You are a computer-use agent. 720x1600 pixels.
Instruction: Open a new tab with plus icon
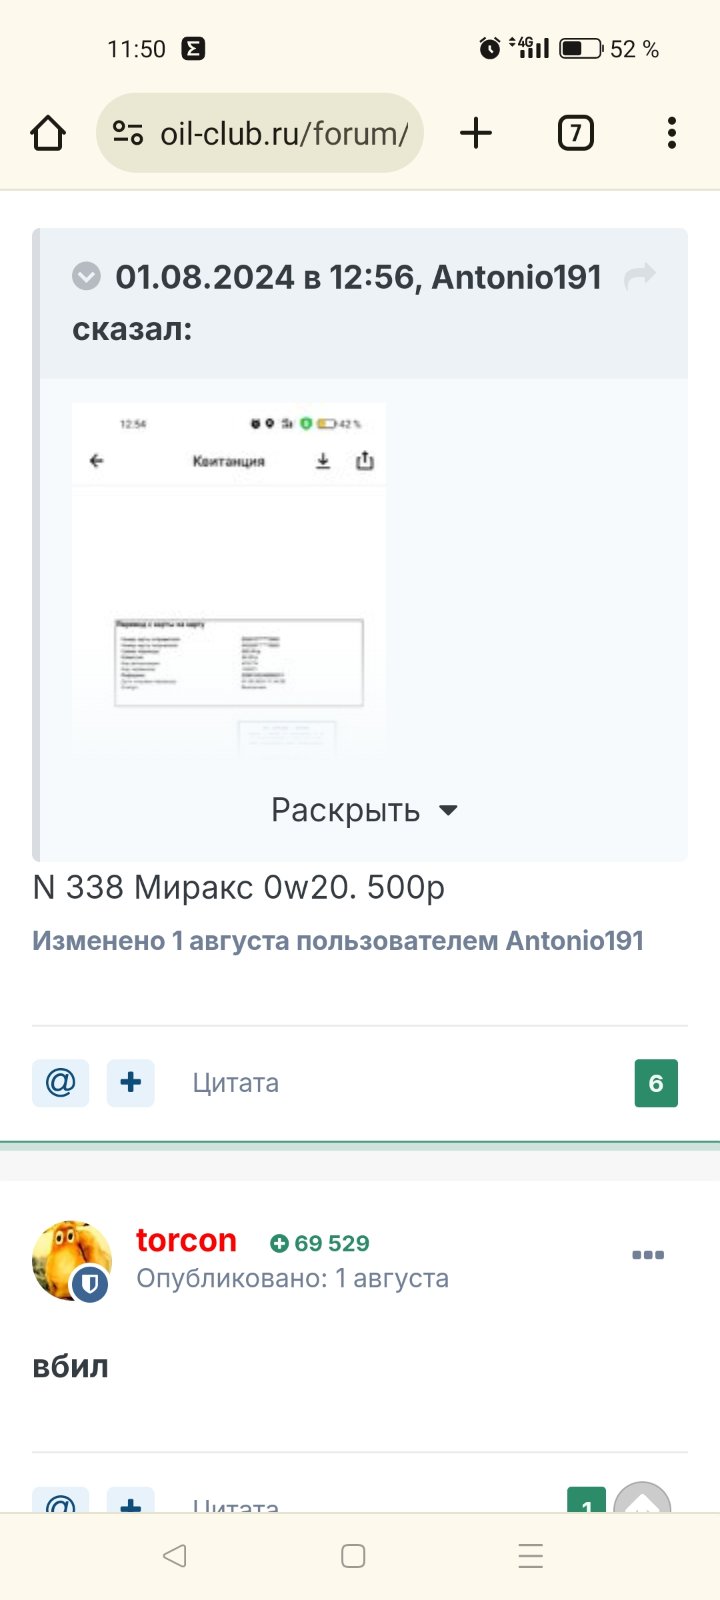click(477, 133)
